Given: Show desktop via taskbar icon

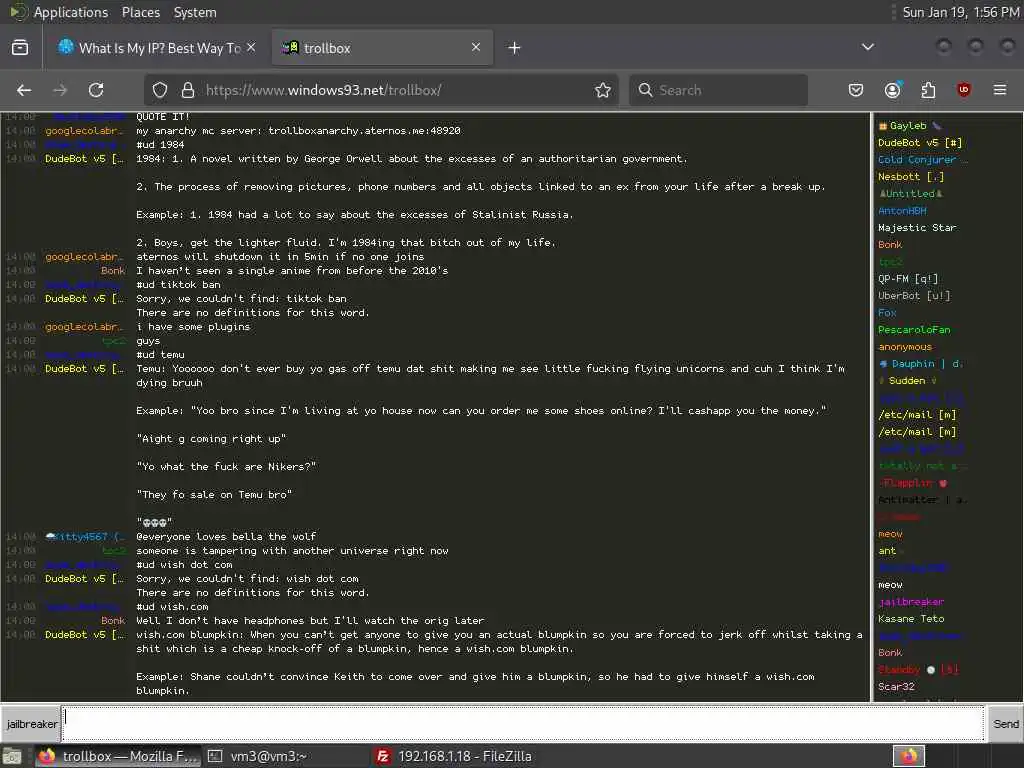Looking at the screenshot, I should (12, 756).
